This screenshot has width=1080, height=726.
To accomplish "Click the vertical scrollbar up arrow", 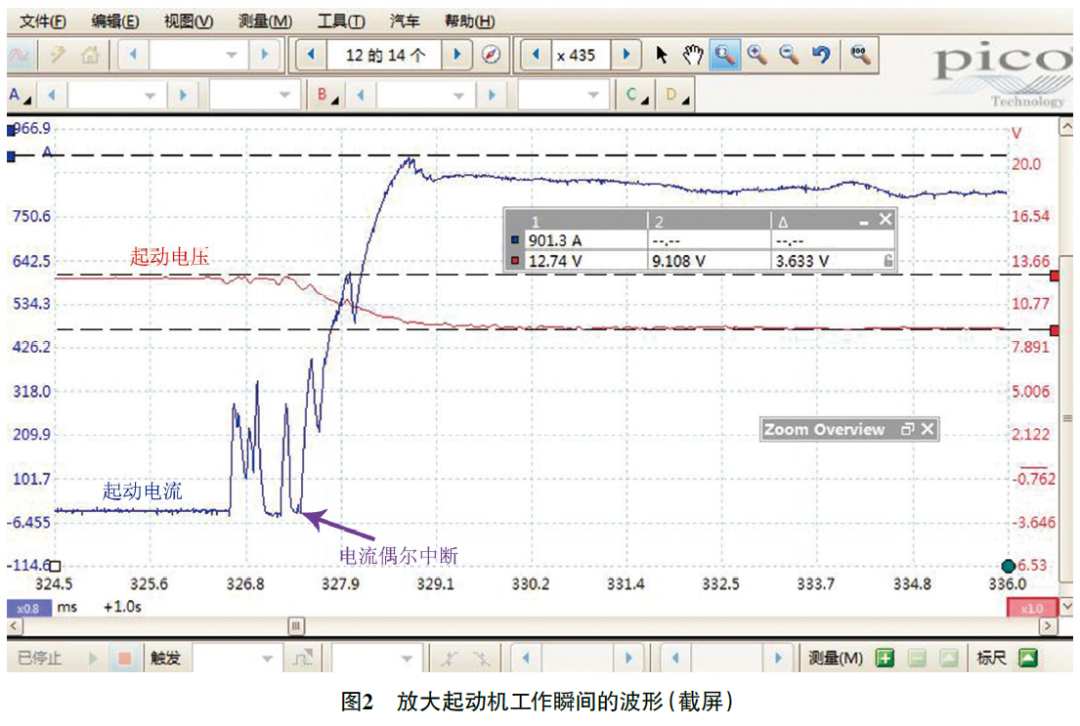I will pos(1066,127).
